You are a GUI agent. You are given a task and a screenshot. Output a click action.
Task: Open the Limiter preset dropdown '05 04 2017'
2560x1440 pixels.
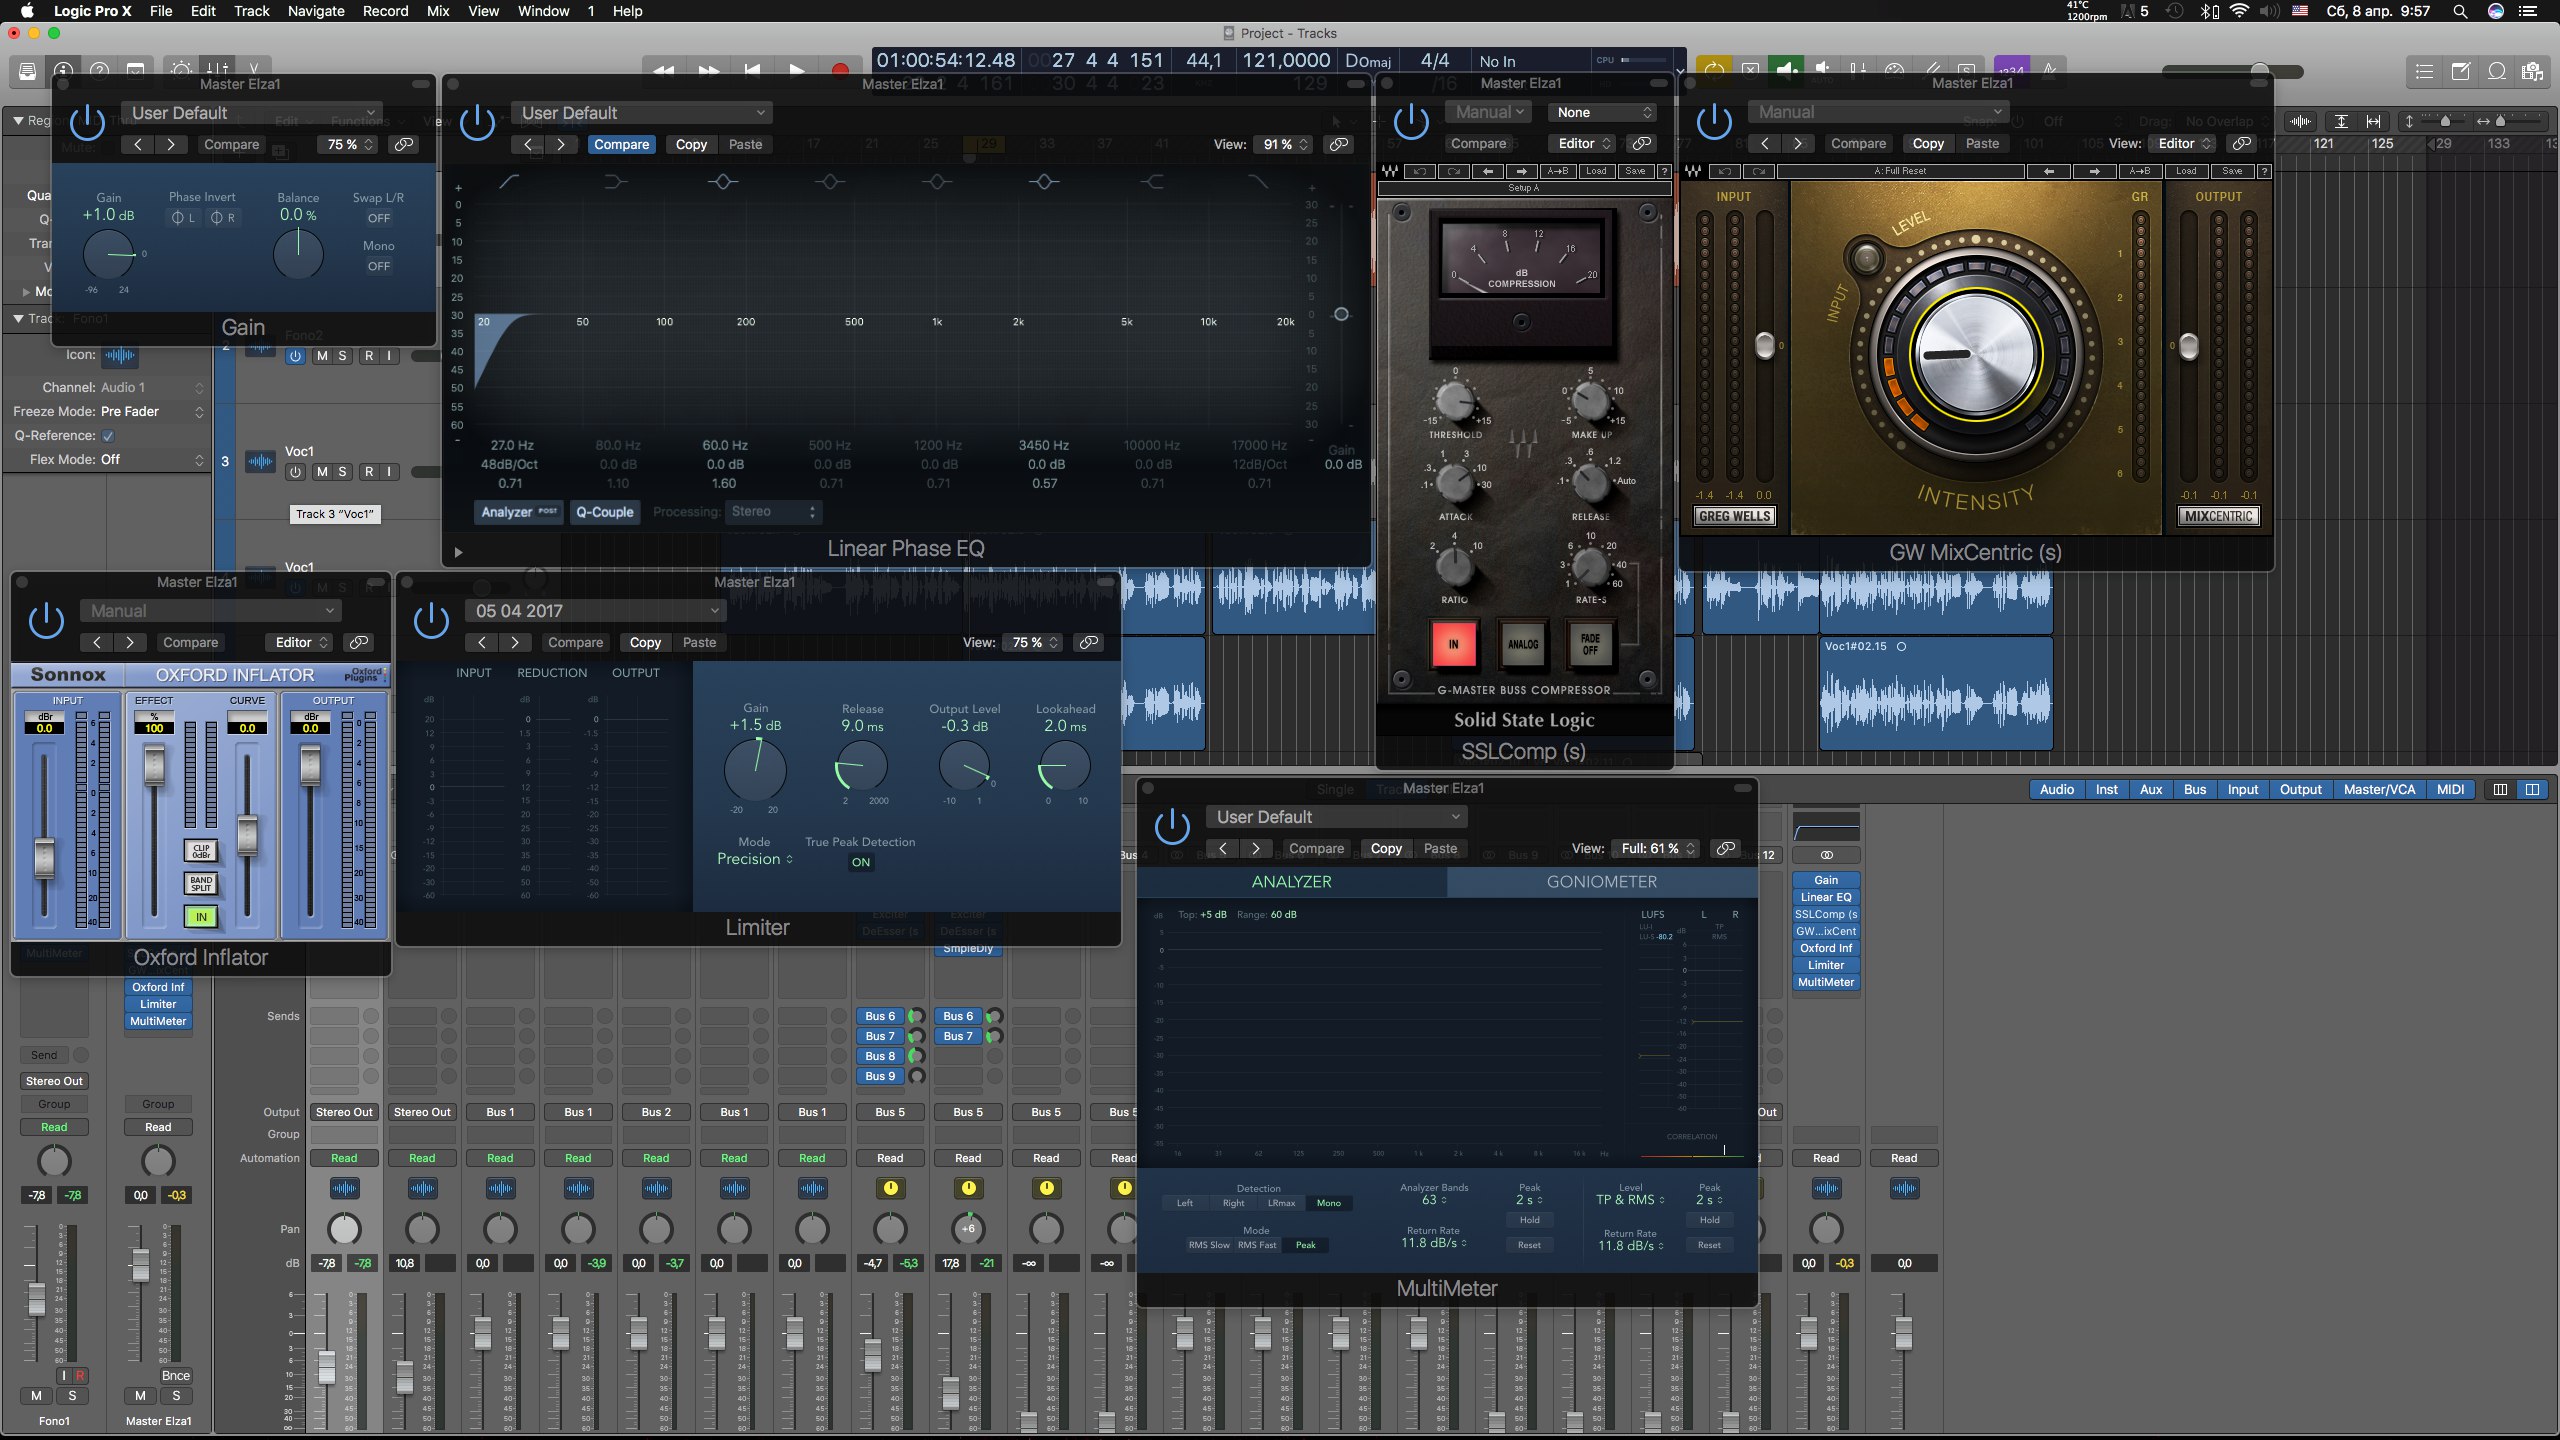coord(595,611)
